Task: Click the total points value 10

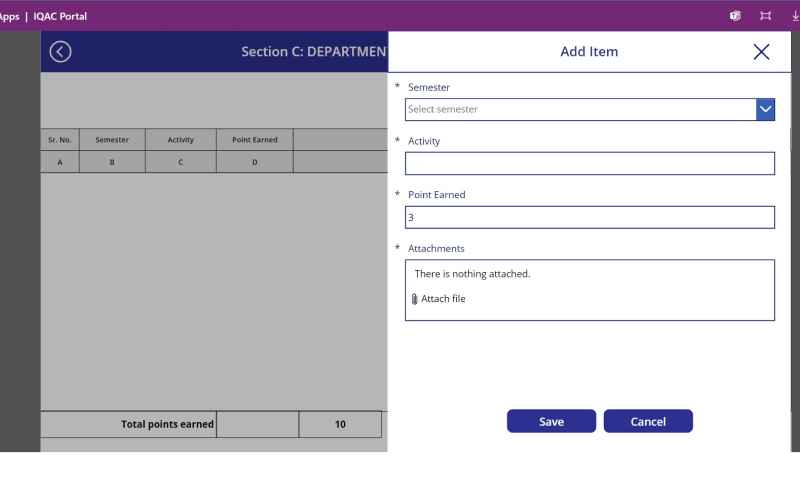Action: [x=340, y=424]
